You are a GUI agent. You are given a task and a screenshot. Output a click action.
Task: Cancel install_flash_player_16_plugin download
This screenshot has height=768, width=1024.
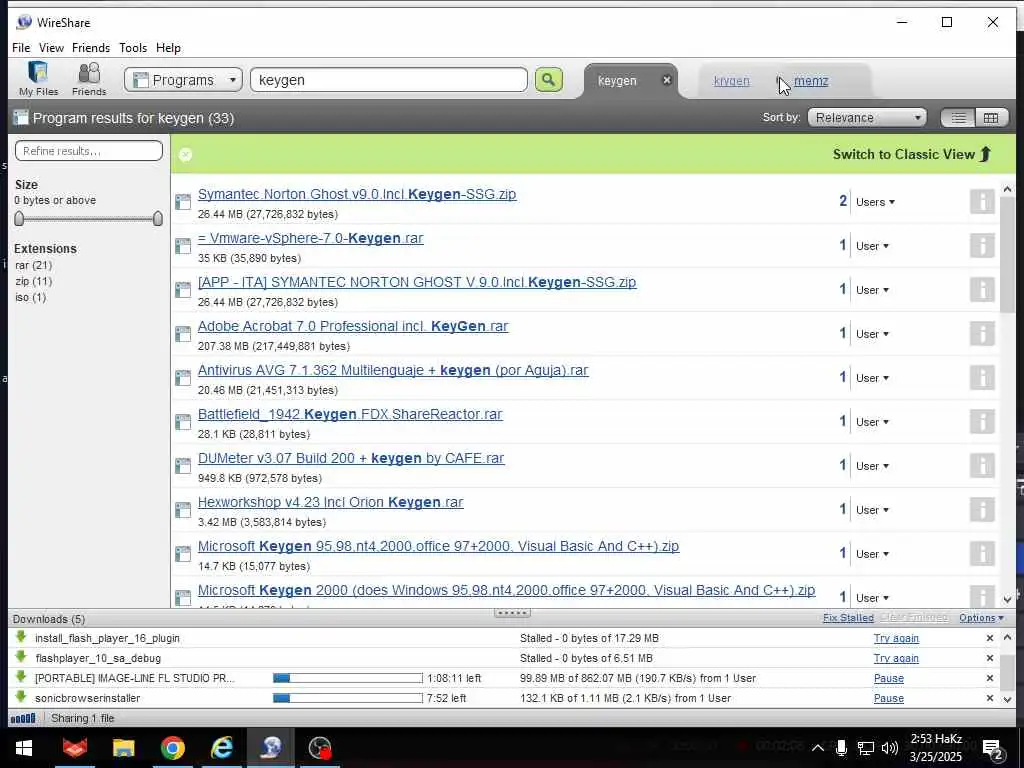989,638
